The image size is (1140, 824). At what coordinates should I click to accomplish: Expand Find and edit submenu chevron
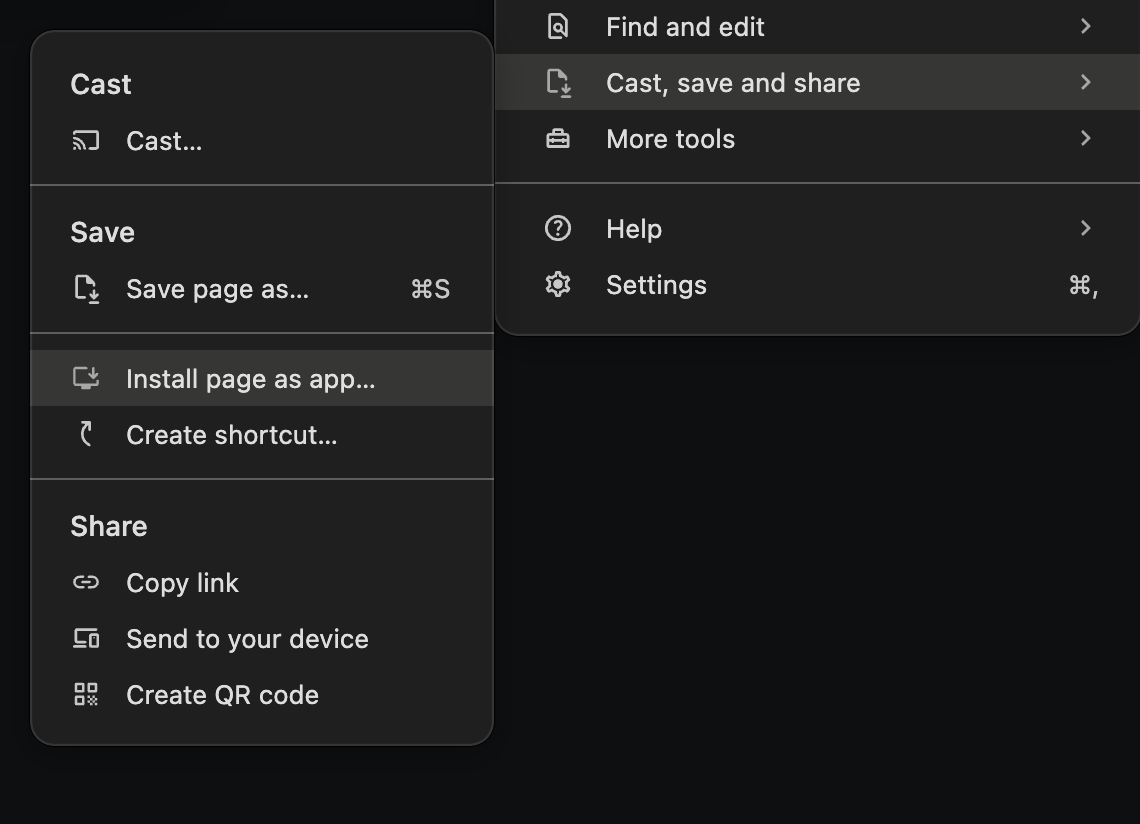click(1085, 26)
